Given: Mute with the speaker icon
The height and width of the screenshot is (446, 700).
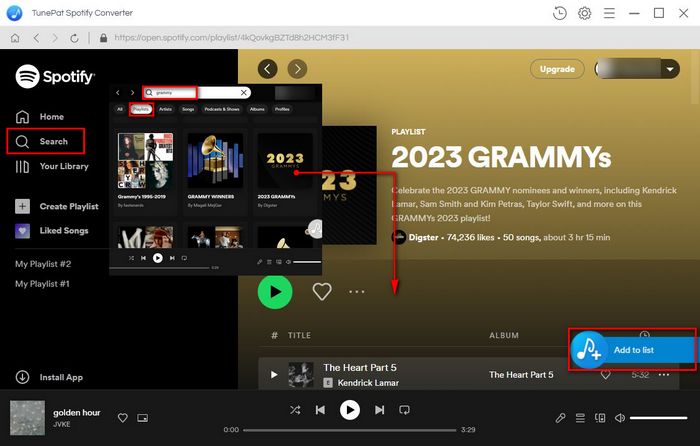Looking at the screenshot, I should tap(620, 418).
